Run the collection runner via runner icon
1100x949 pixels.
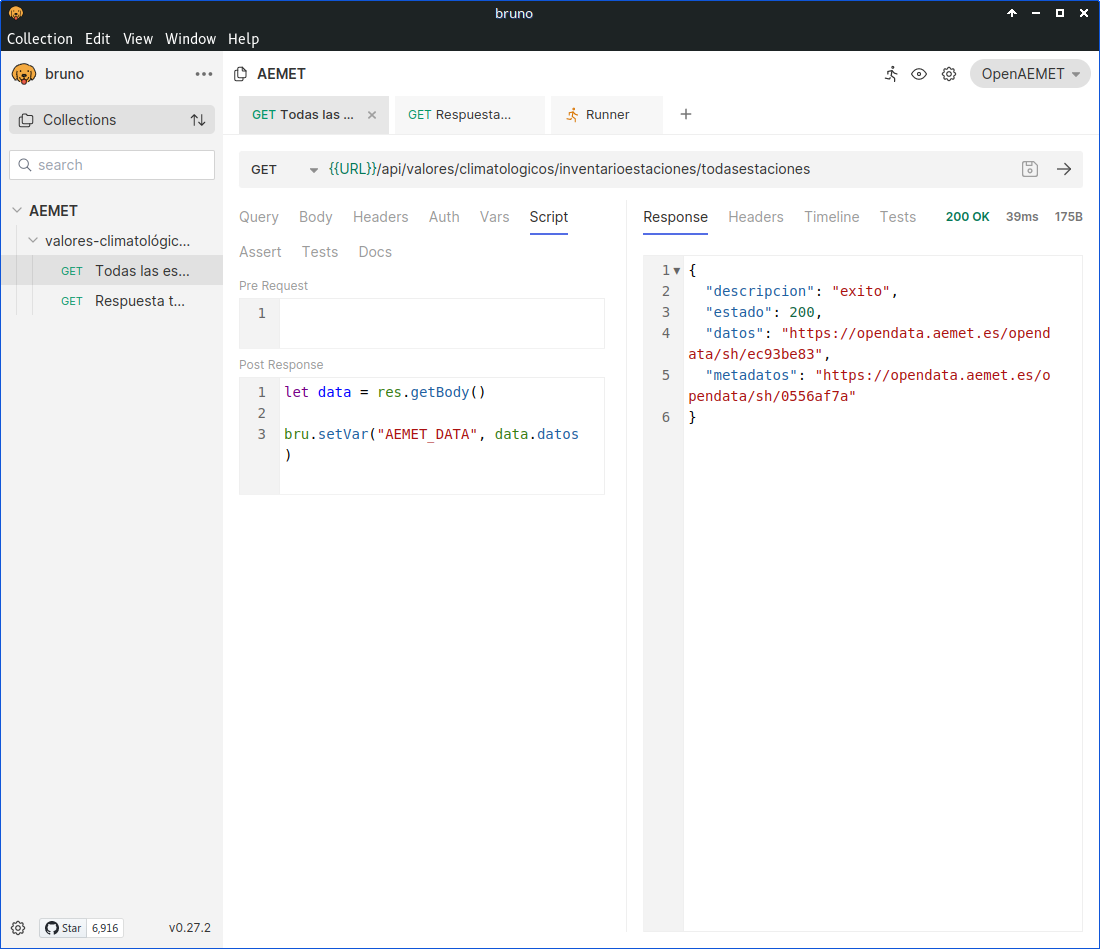[891, 74]
